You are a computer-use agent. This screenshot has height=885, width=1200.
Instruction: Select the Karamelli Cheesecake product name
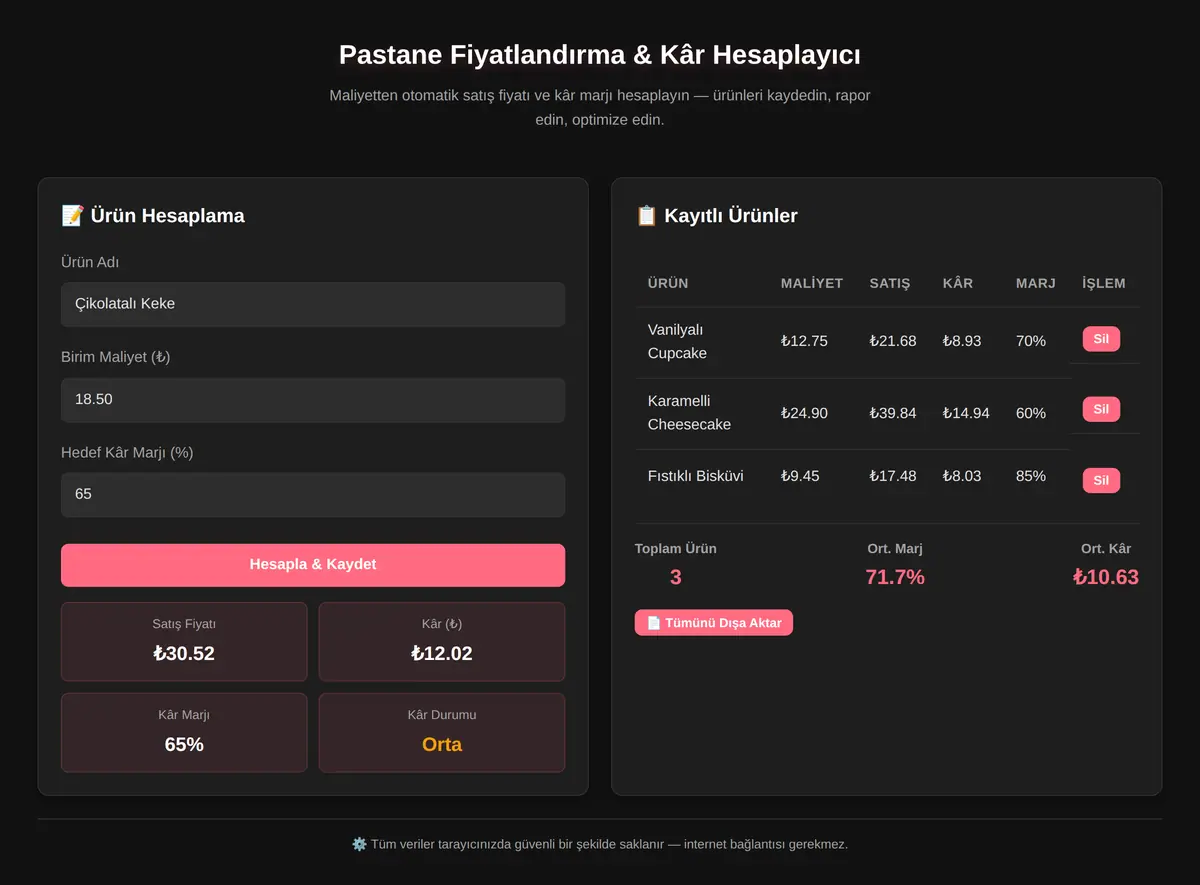689,412
